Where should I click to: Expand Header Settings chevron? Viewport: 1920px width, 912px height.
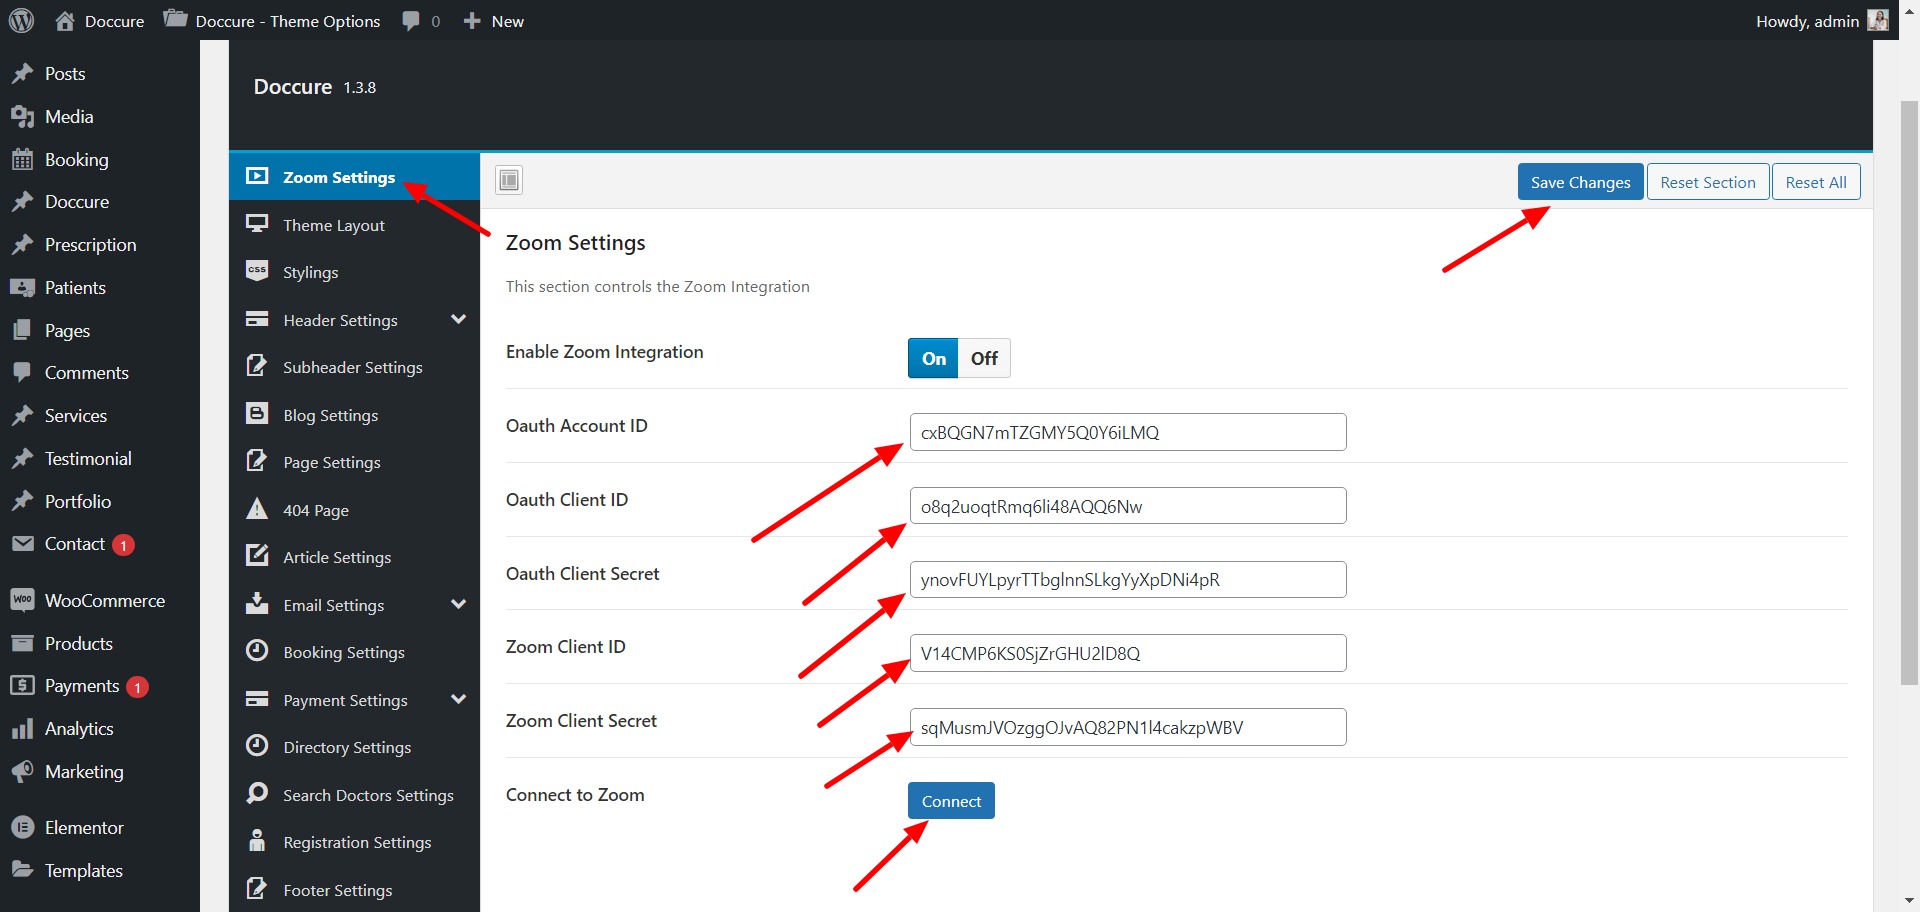point(458,320)
